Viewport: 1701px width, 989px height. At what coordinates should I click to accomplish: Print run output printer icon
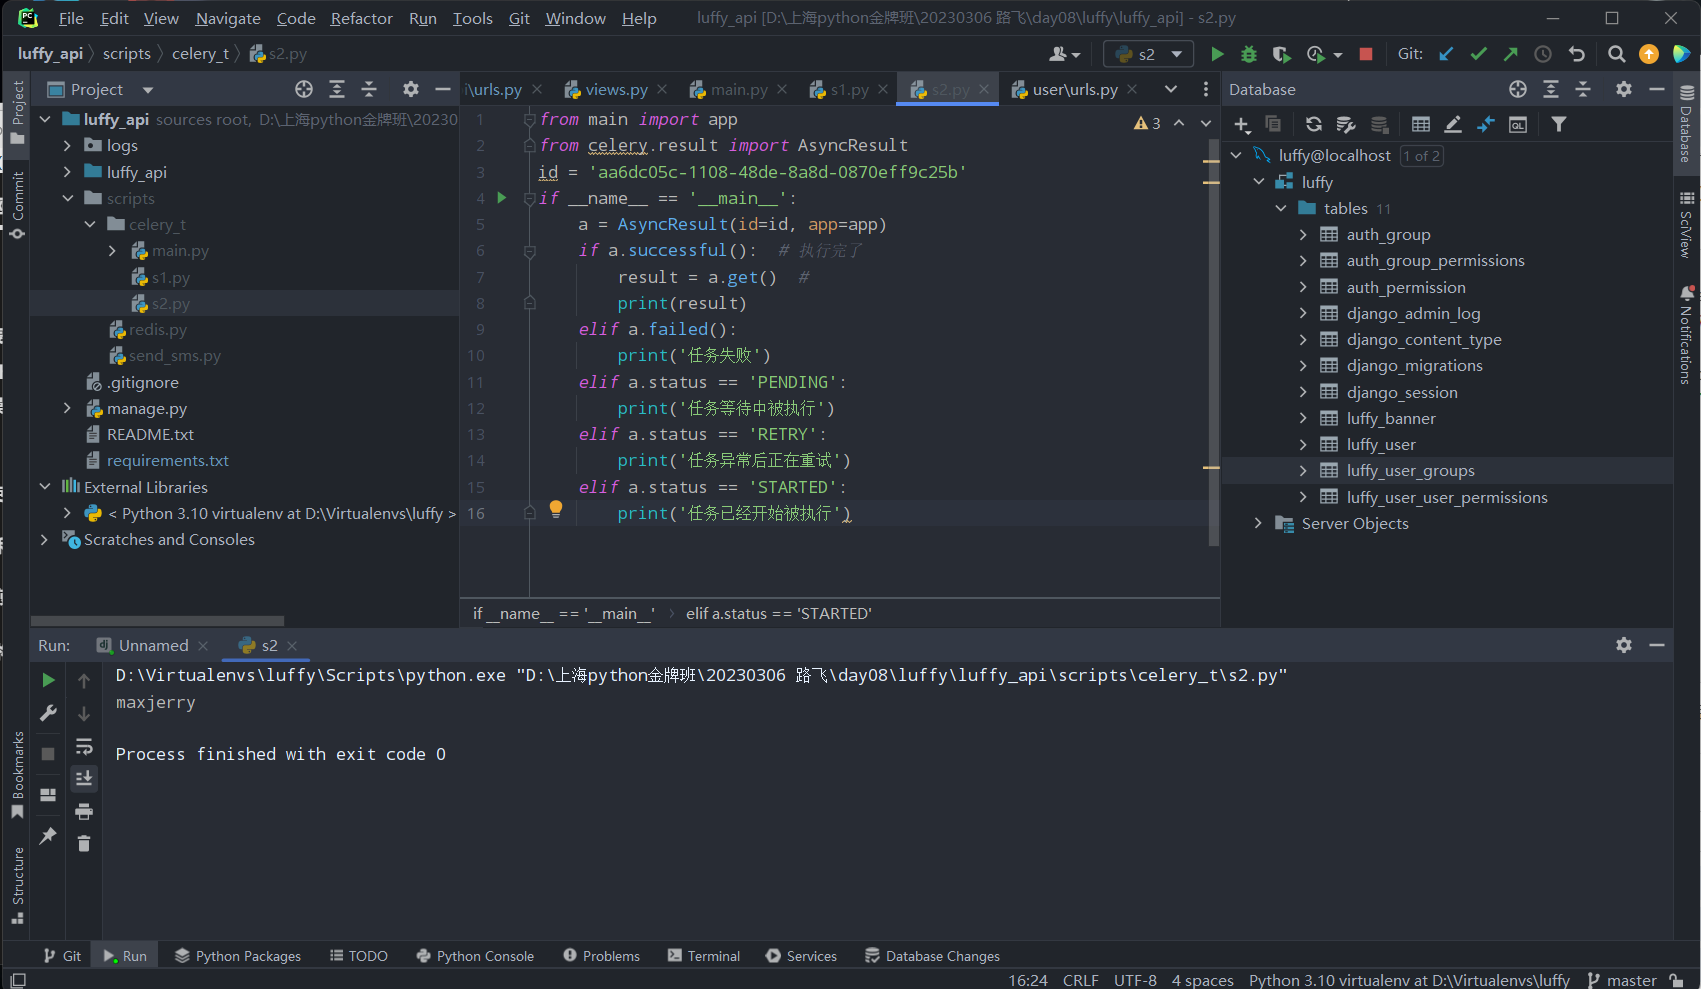(84, 811)
